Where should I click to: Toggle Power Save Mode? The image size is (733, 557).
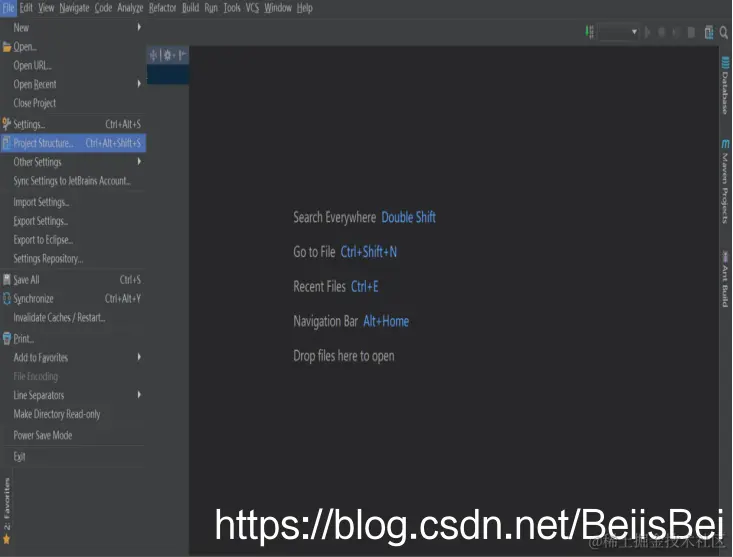point(73,436)
